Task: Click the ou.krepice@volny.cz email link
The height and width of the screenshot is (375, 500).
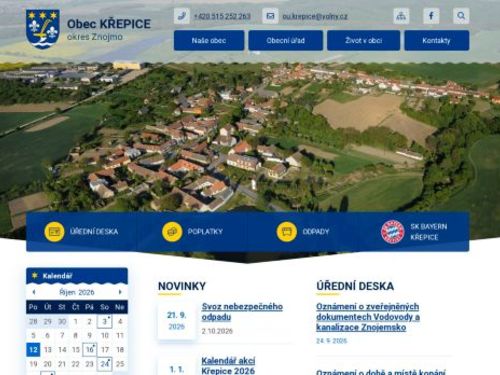Action: tap(315, 16)
